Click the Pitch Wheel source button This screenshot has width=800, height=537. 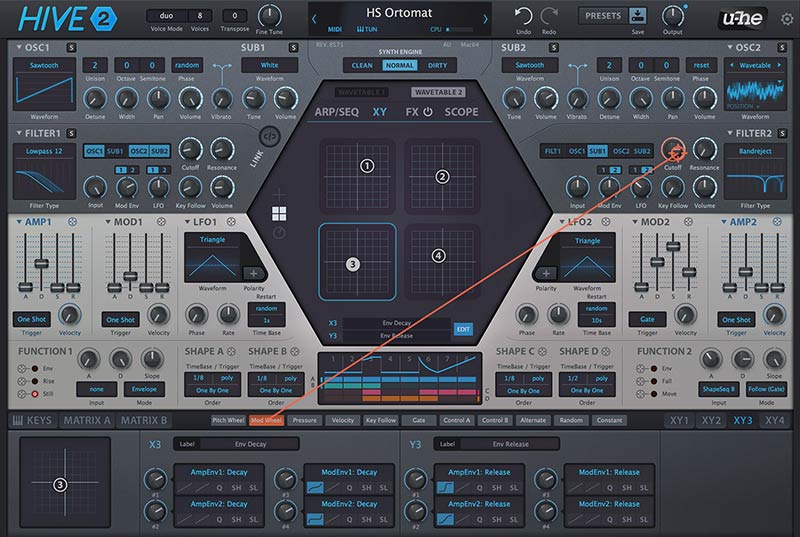[x=228, y=420]
